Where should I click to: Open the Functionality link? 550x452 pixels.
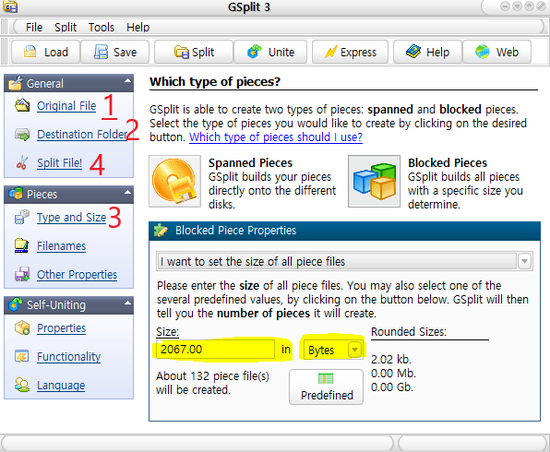pos(69,357)
